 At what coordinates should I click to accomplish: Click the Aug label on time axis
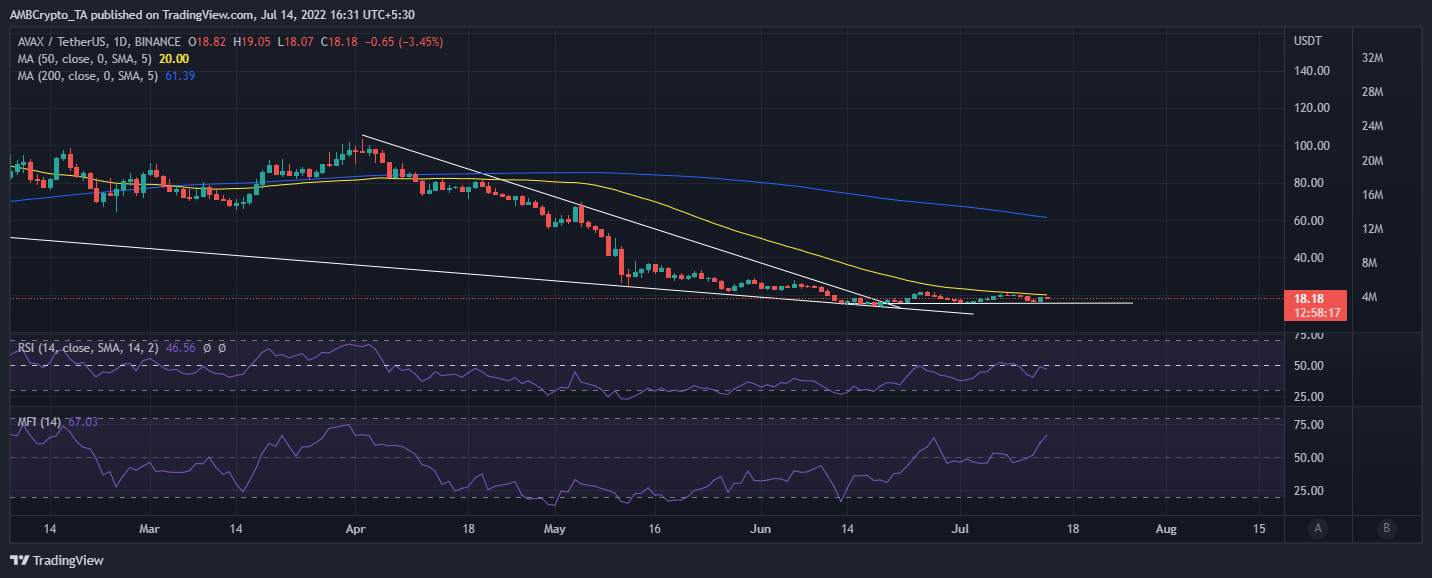(1166, 527)
